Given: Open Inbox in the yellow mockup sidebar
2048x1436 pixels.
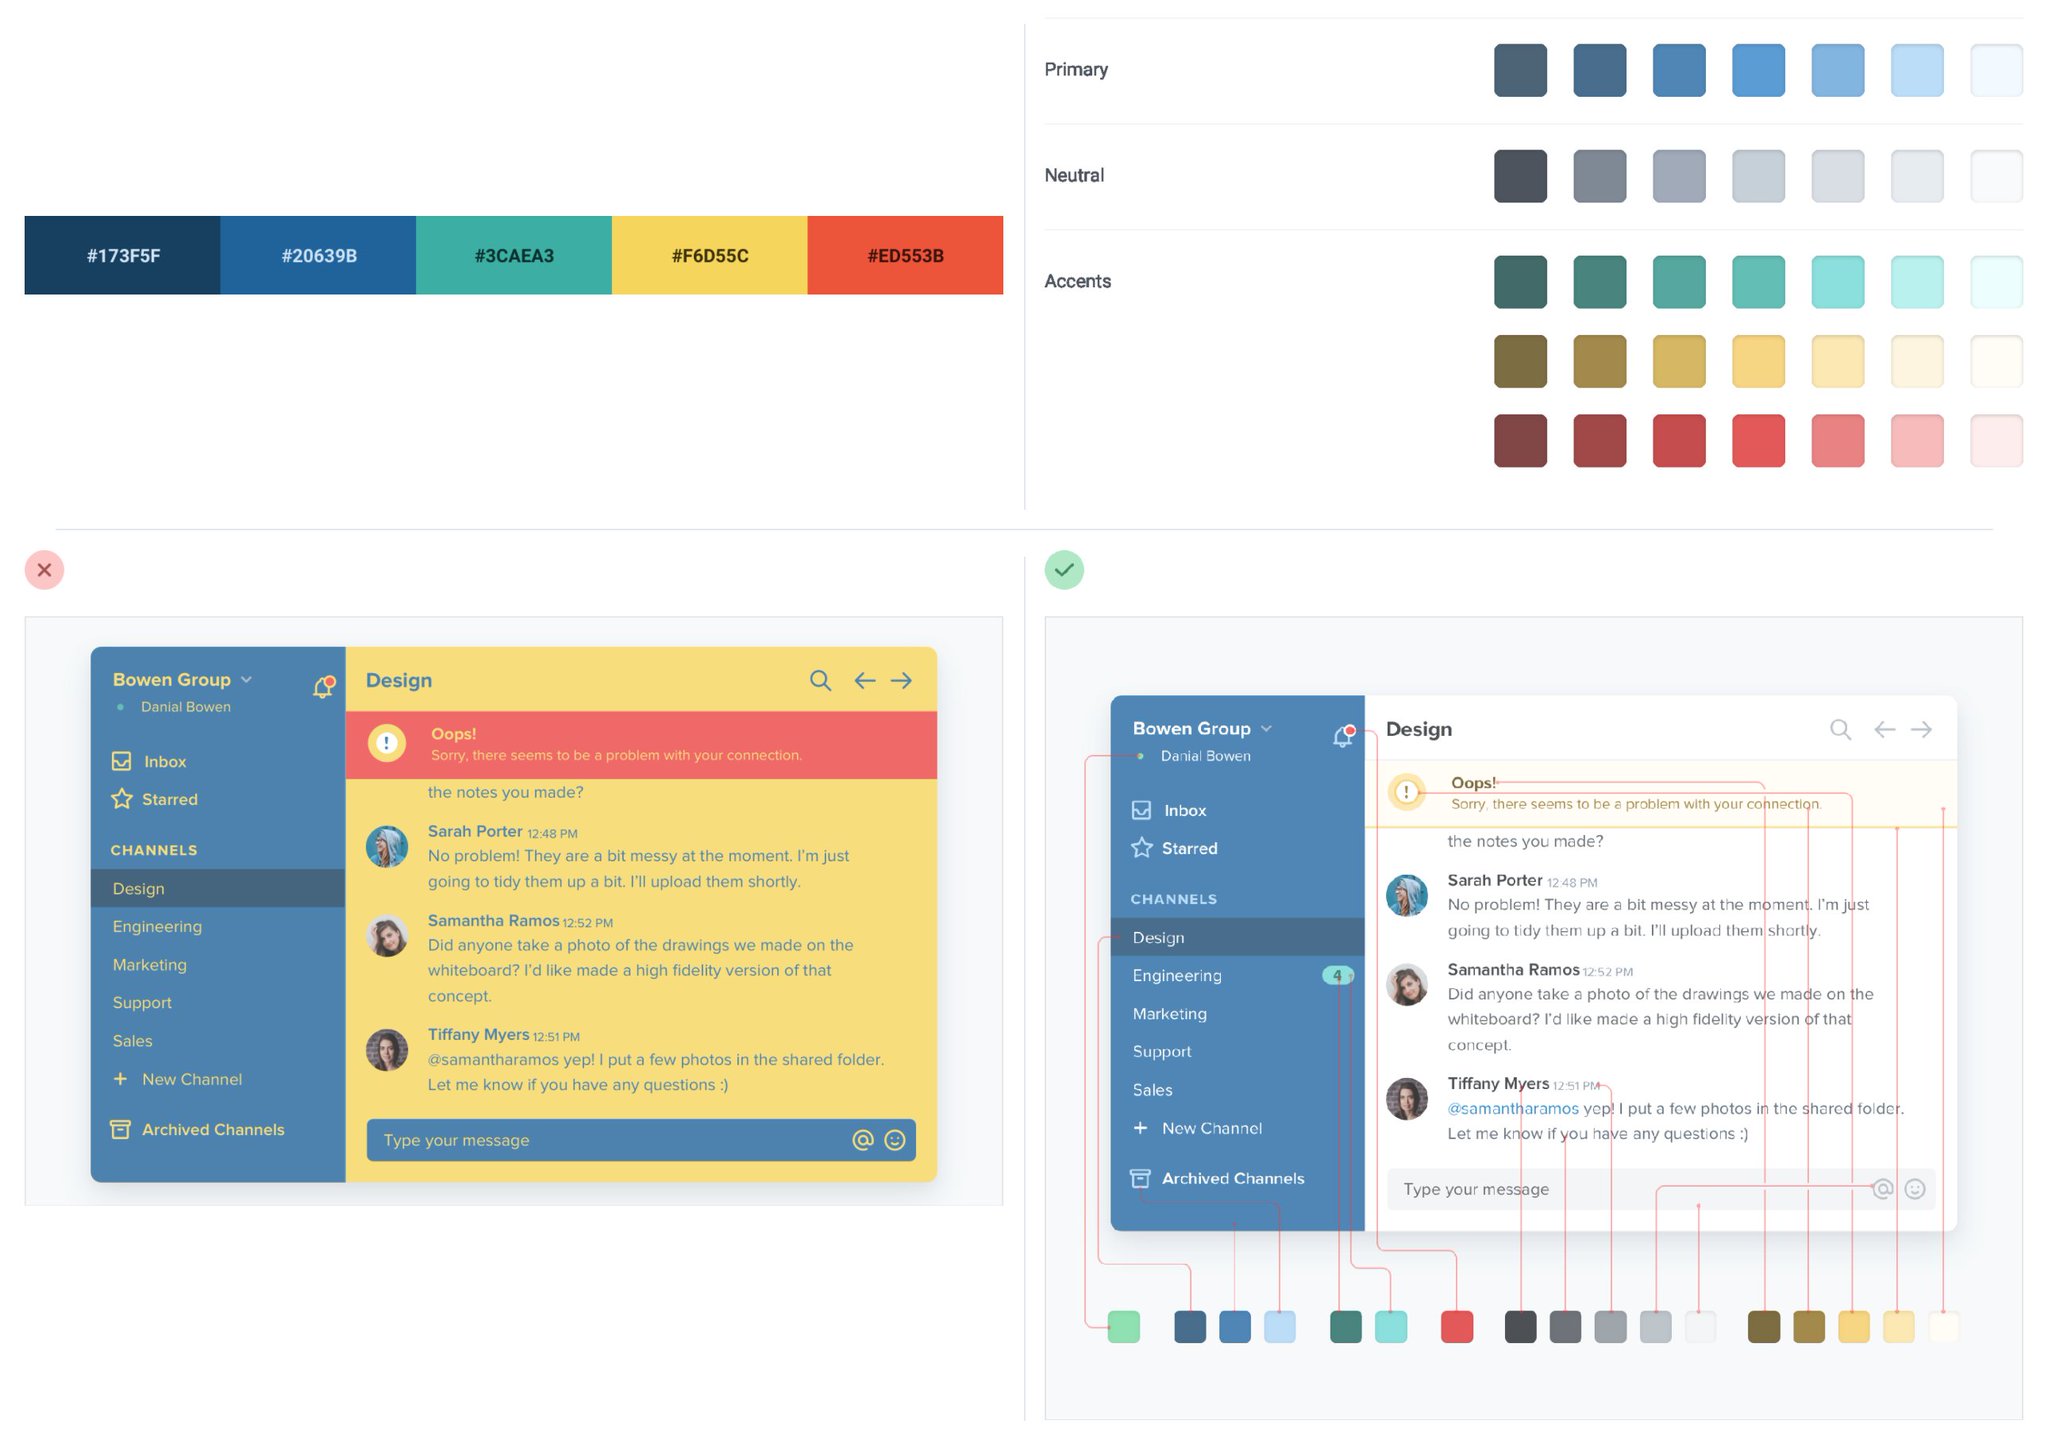Looking at the screenshot, I should 148,762.
